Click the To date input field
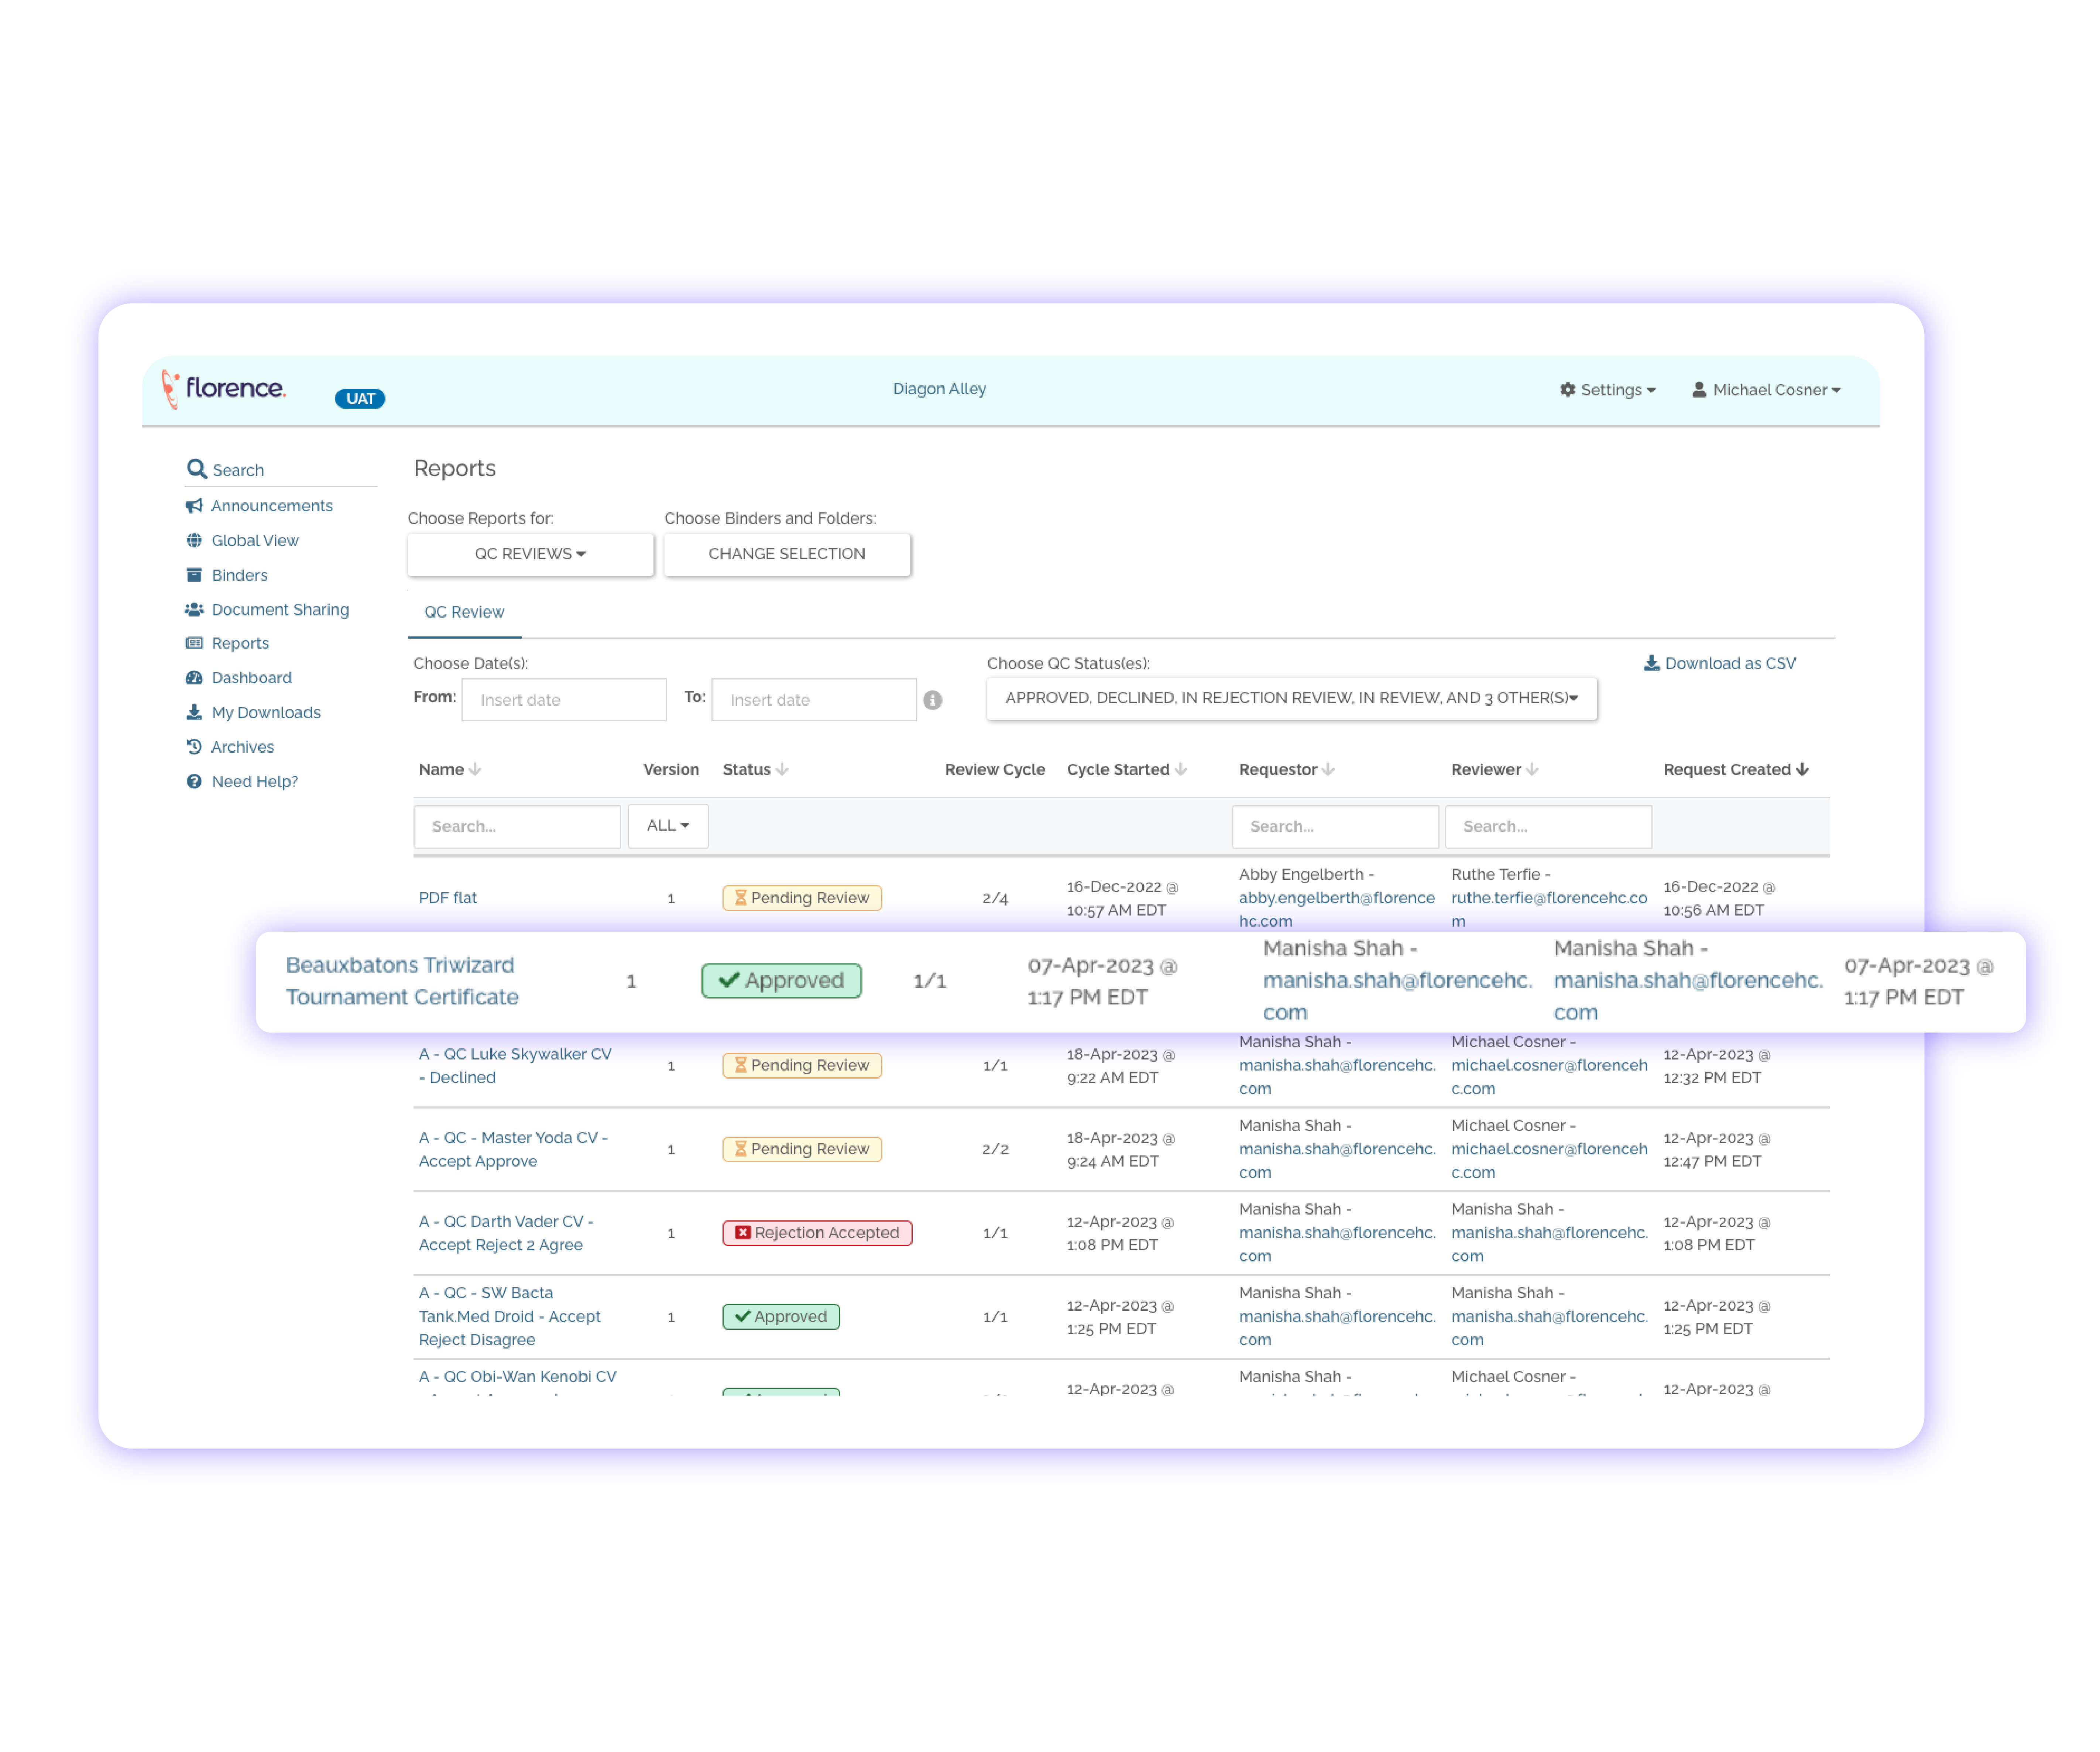 814,700
